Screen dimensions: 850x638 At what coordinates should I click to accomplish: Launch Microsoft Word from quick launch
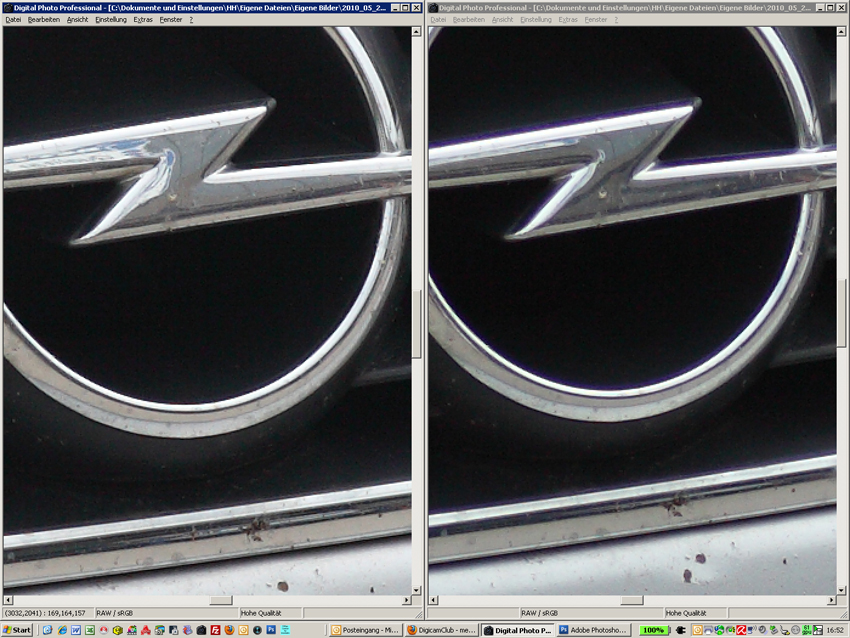coord(76,630)
